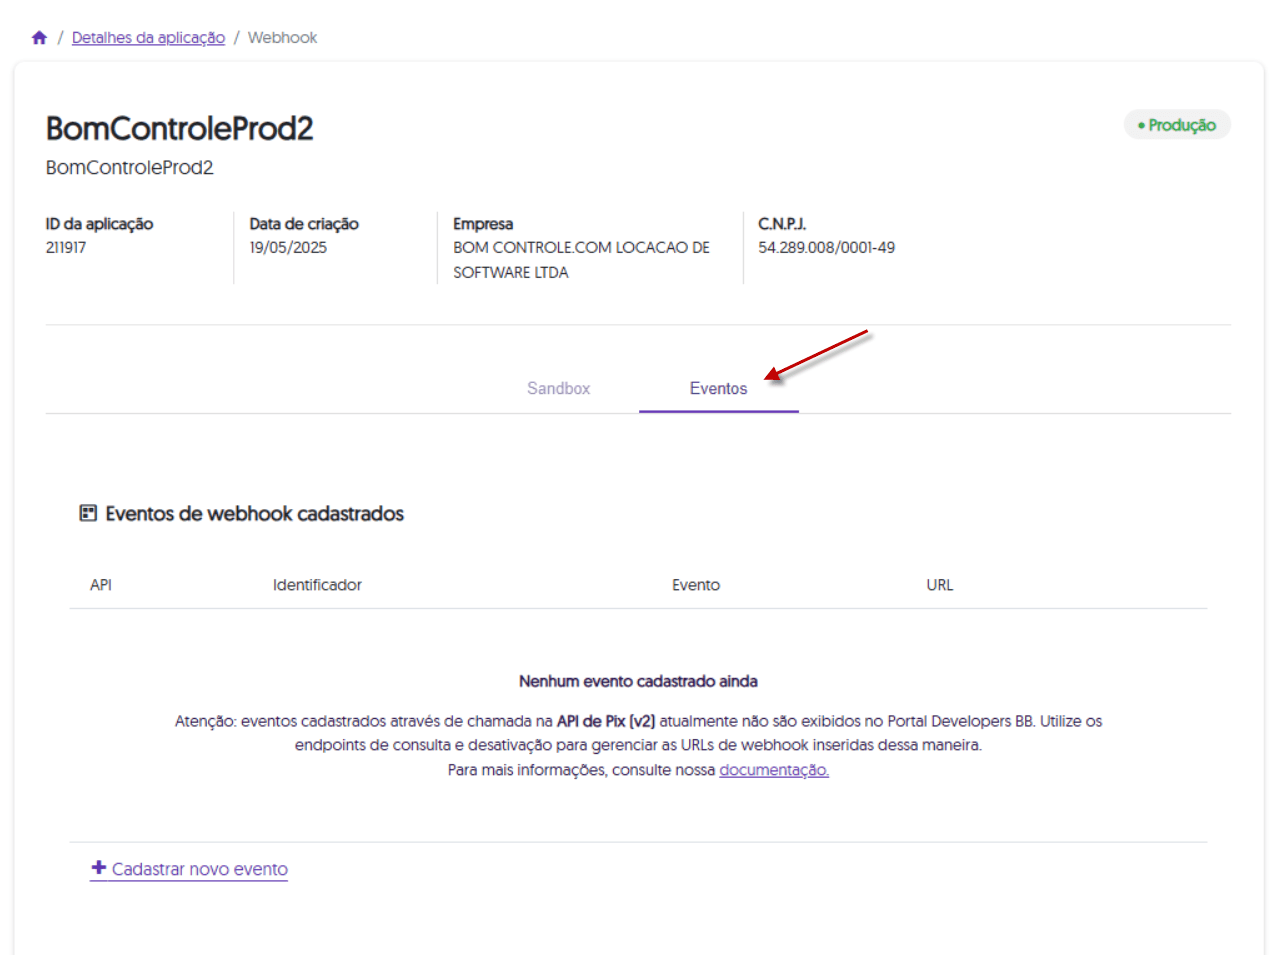
Task: Click the plus icon before Cadastrar novo evento
Action: (x=98, y=868)
